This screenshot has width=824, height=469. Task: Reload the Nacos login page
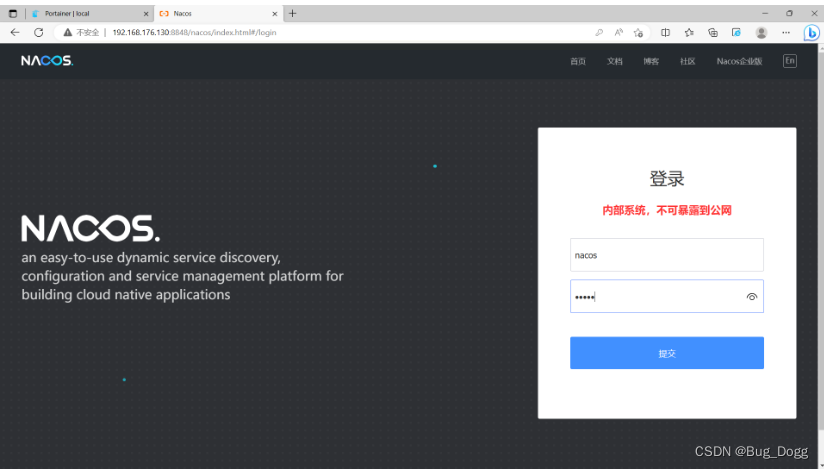(38, 33)
